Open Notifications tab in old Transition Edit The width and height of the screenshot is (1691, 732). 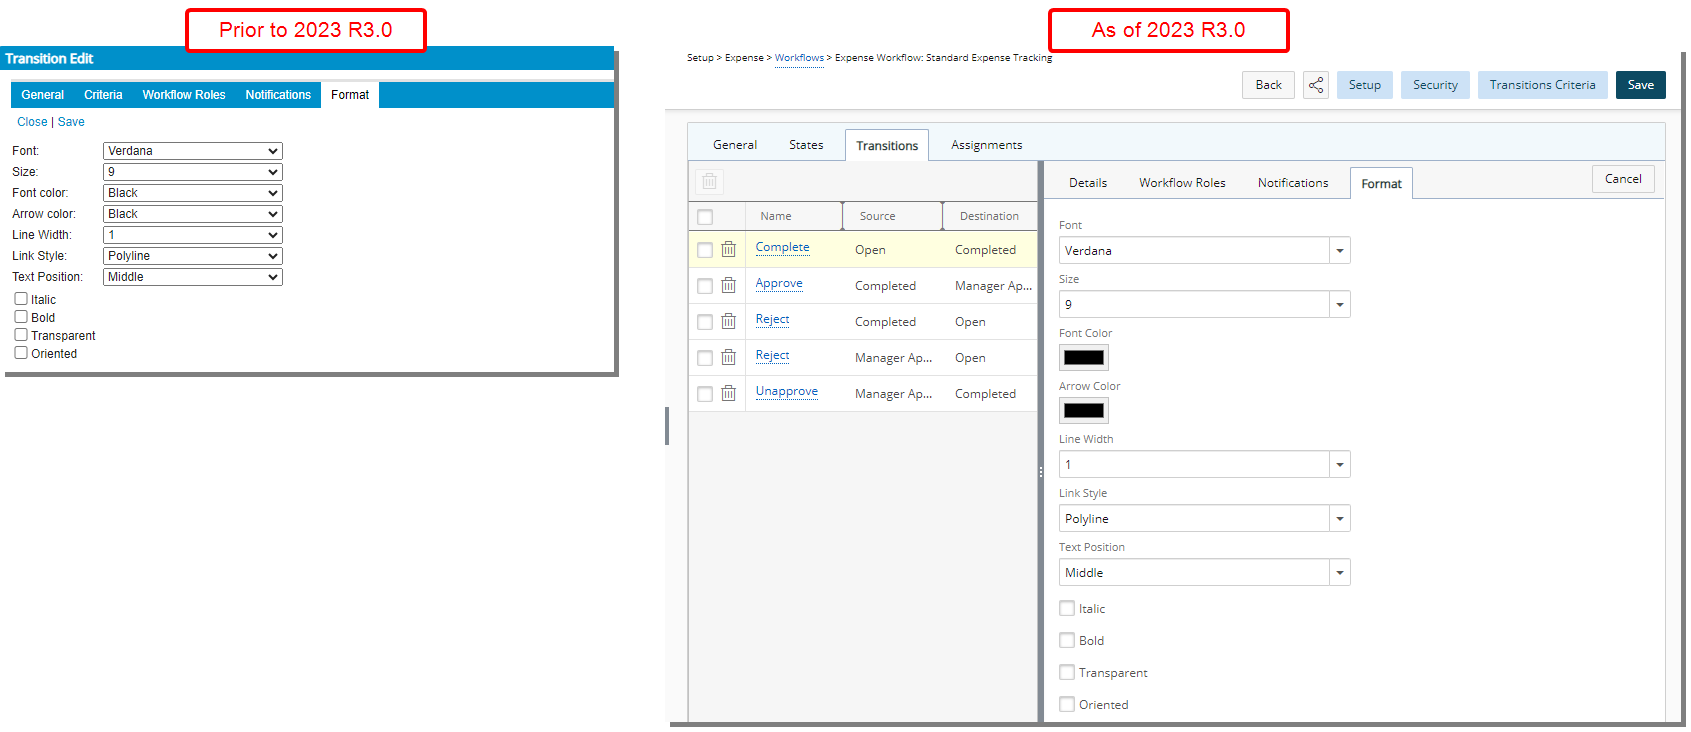pos(278,95)
